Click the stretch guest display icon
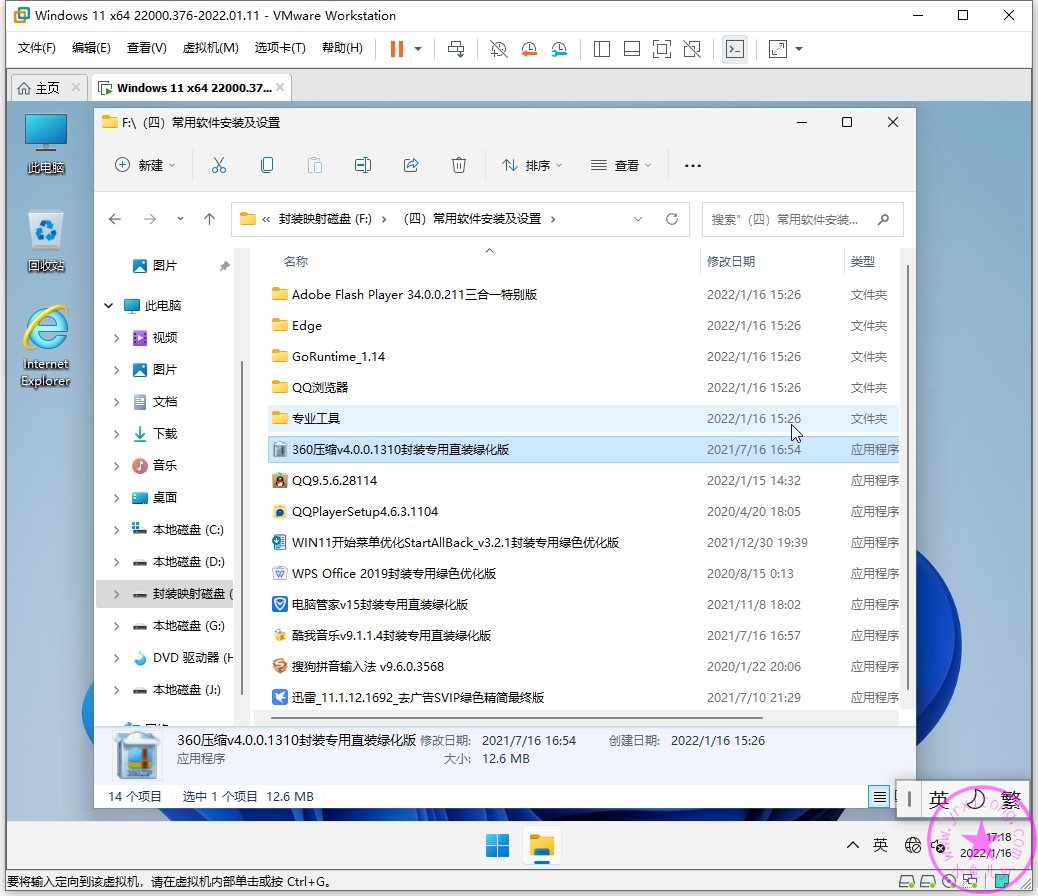 (778, 49)
